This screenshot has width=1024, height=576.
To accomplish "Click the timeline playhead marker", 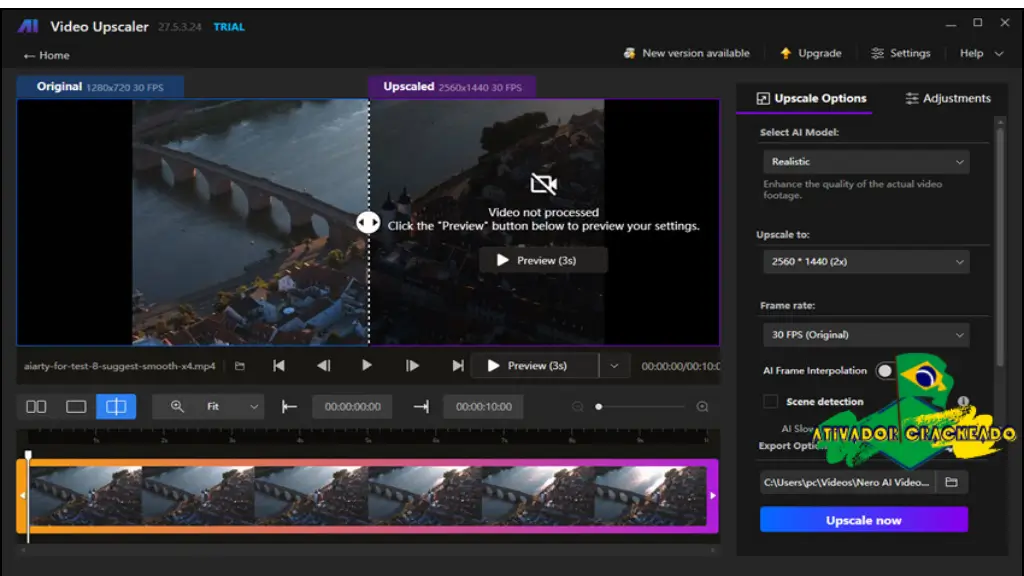I will click(x=28, y=455).
